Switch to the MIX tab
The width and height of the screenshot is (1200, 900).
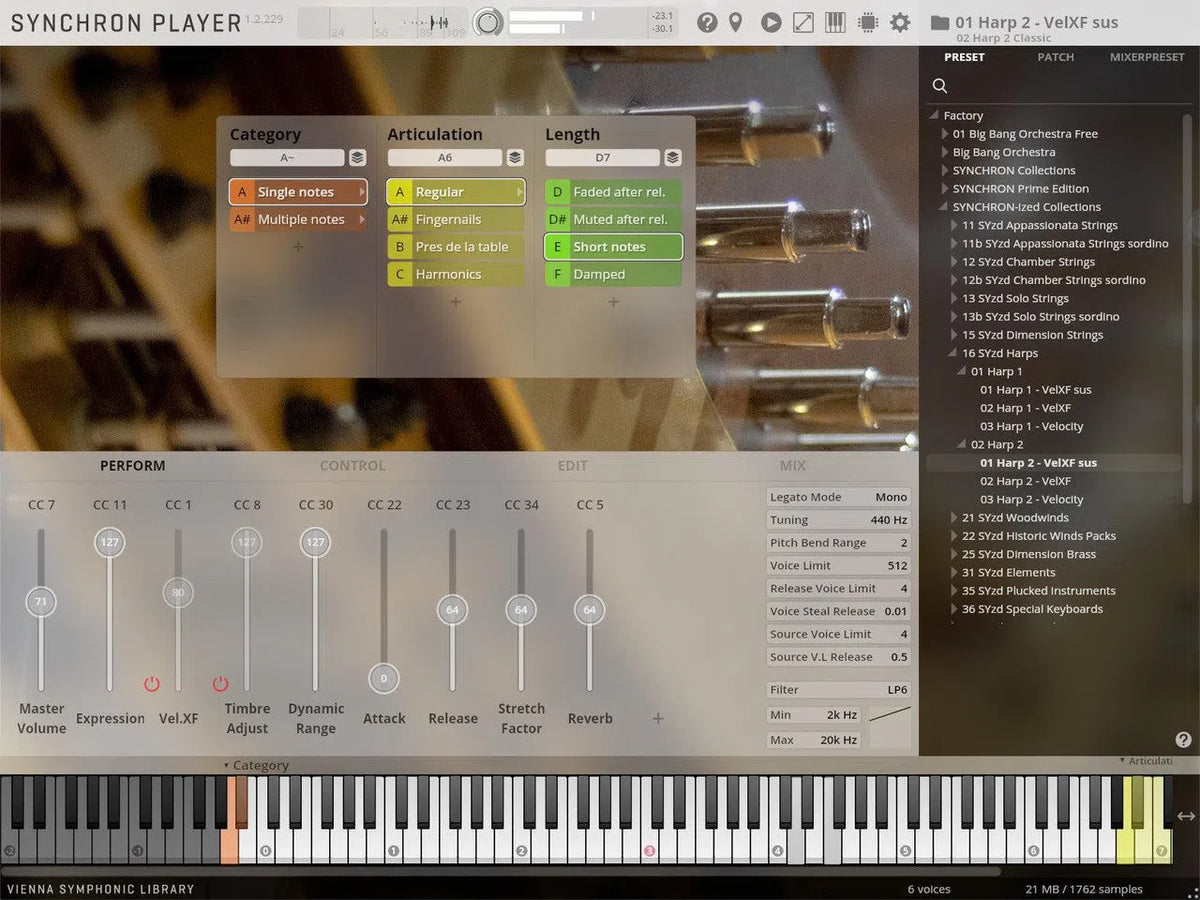tap(792, 465)
